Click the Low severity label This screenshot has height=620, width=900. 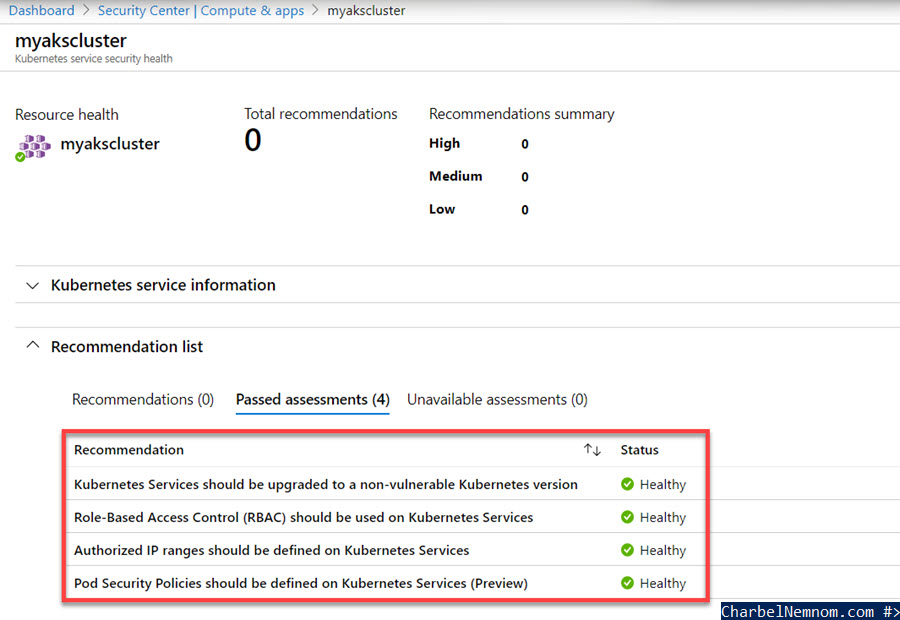coord(442,210)
